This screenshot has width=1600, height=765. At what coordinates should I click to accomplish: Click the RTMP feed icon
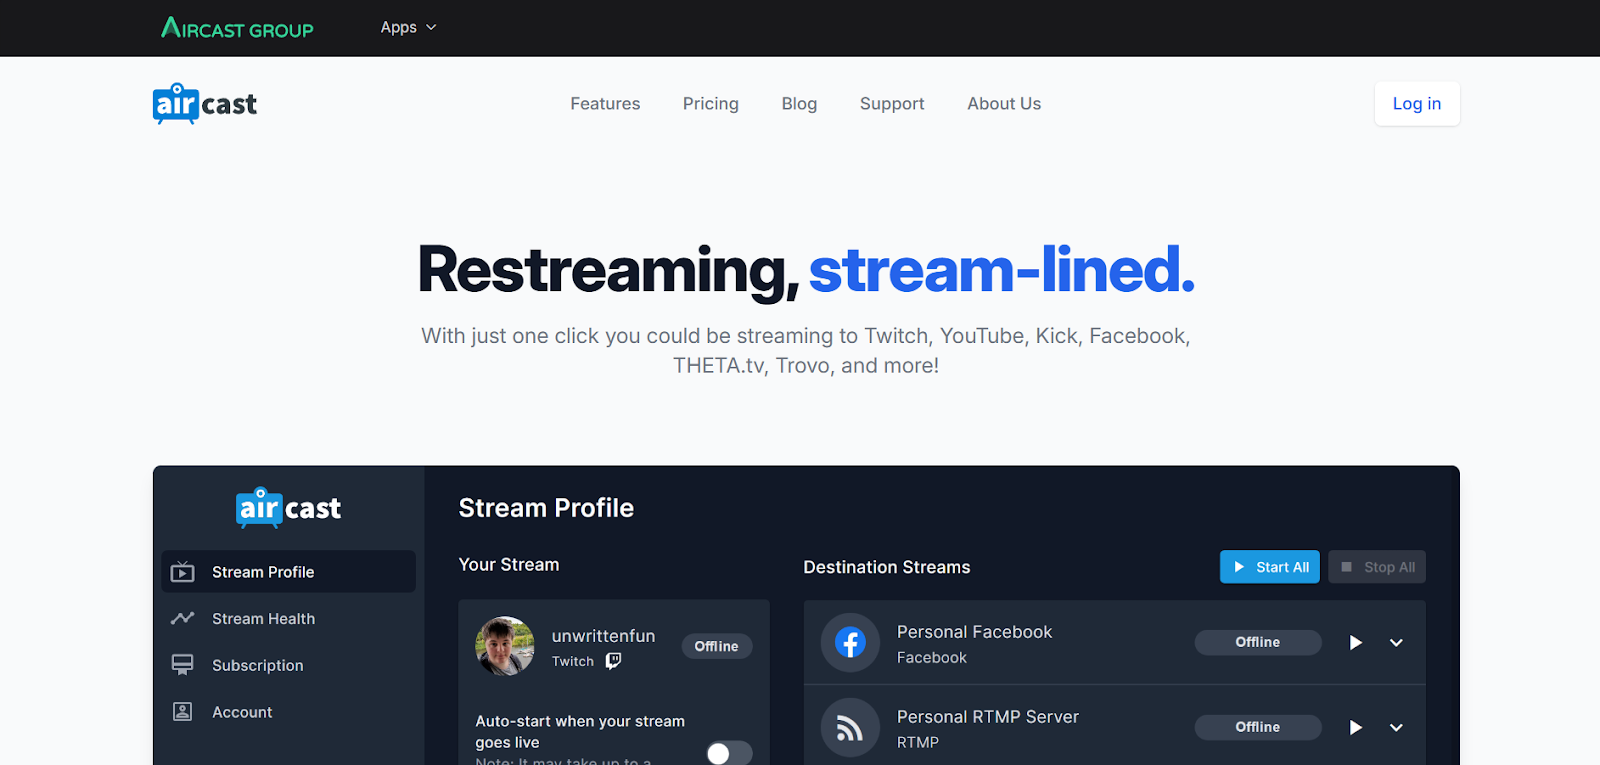(x=850, y=727)
